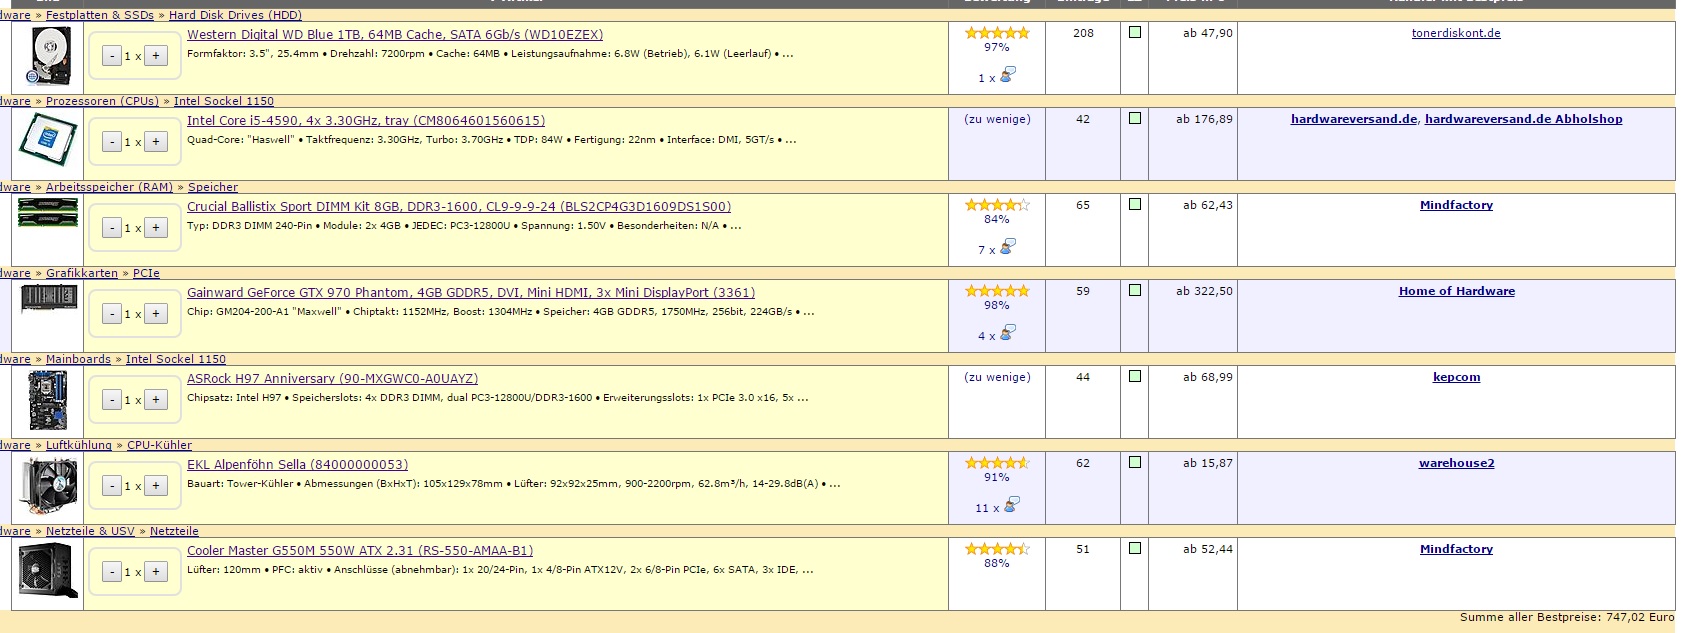Tick the checkbox in the WD Blue row
The image size is (1685, 633).
click(x=1135, y=33)
